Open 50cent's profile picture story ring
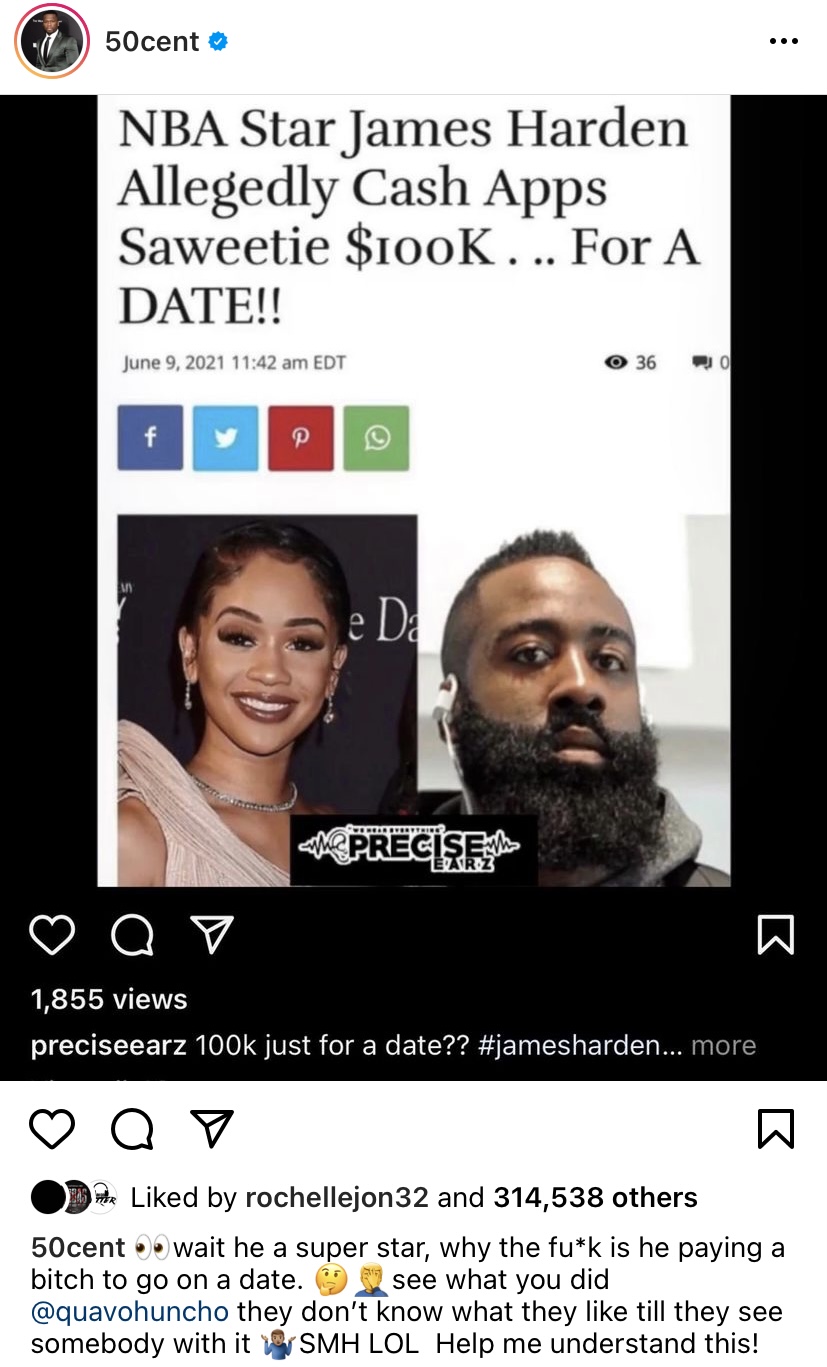The width and height of the screenshot is (827, 1367). point(53,41)
